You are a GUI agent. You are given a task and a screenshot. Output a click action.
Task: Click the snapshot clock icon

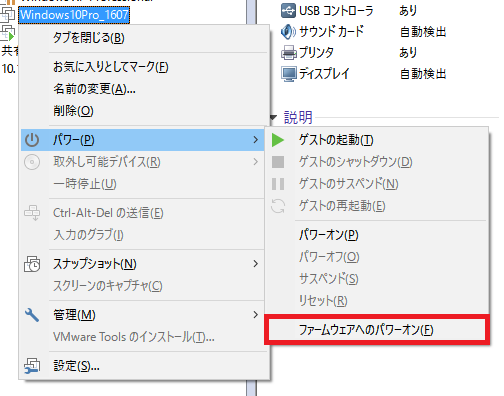32,264
